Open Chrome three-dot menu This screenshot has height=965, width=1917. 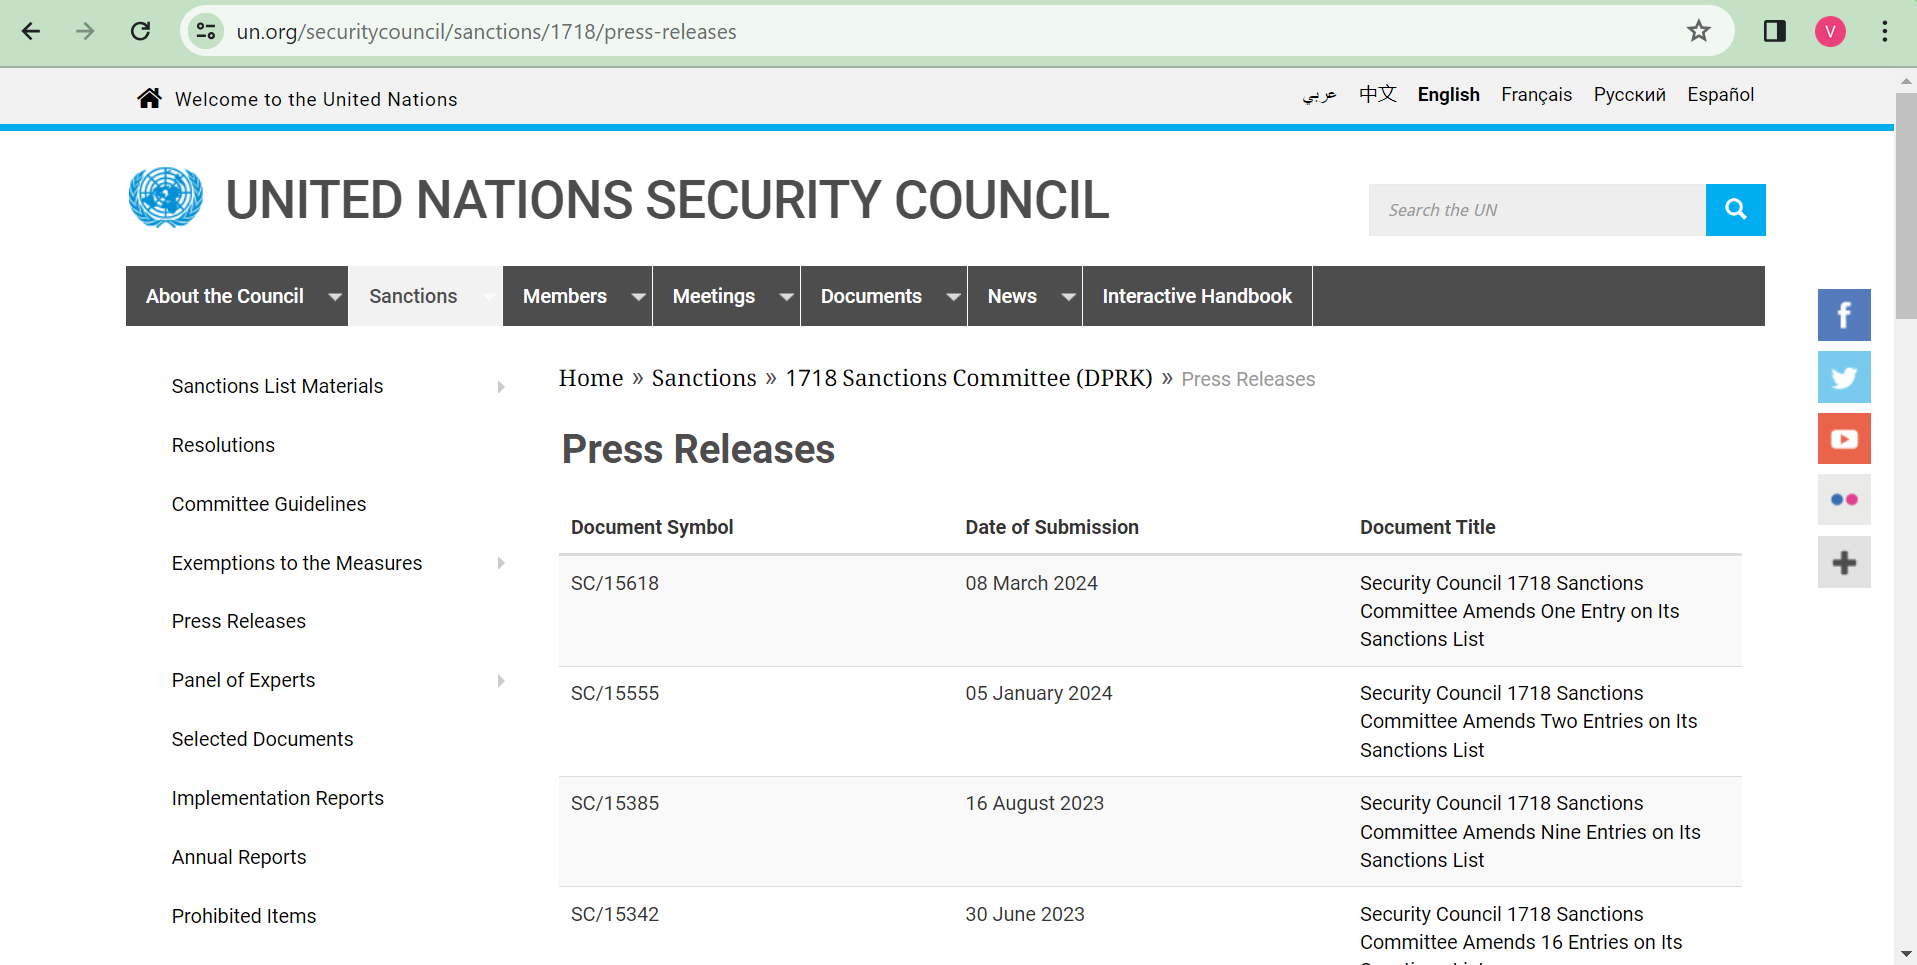1885,31
